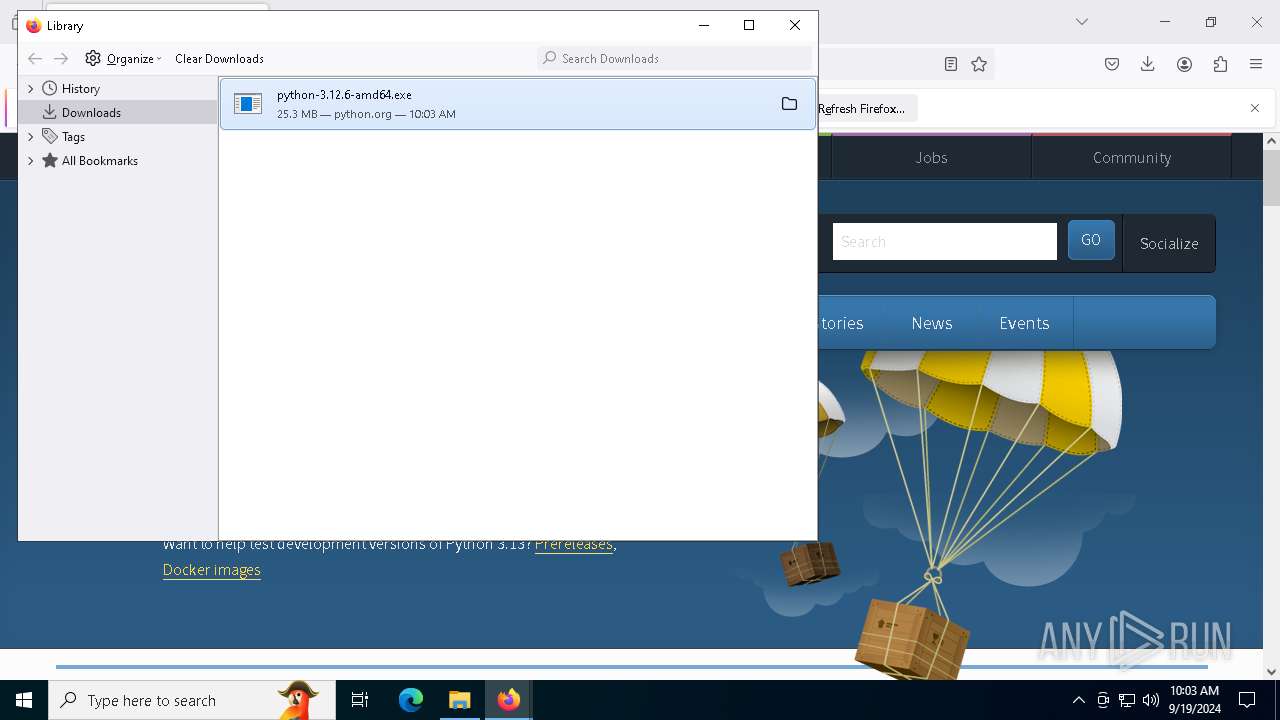The image size is (1280, 720).
Task: Launch Microsoft Edge from taskbar
Action: tap(411, 700)
